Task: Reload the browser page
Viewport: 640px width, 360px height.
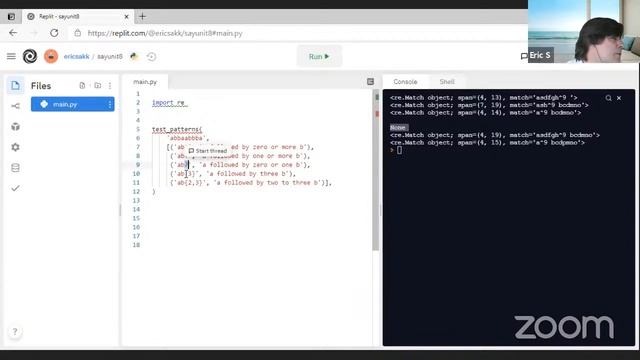Action: pyautogui.click(x=54, y=33)
